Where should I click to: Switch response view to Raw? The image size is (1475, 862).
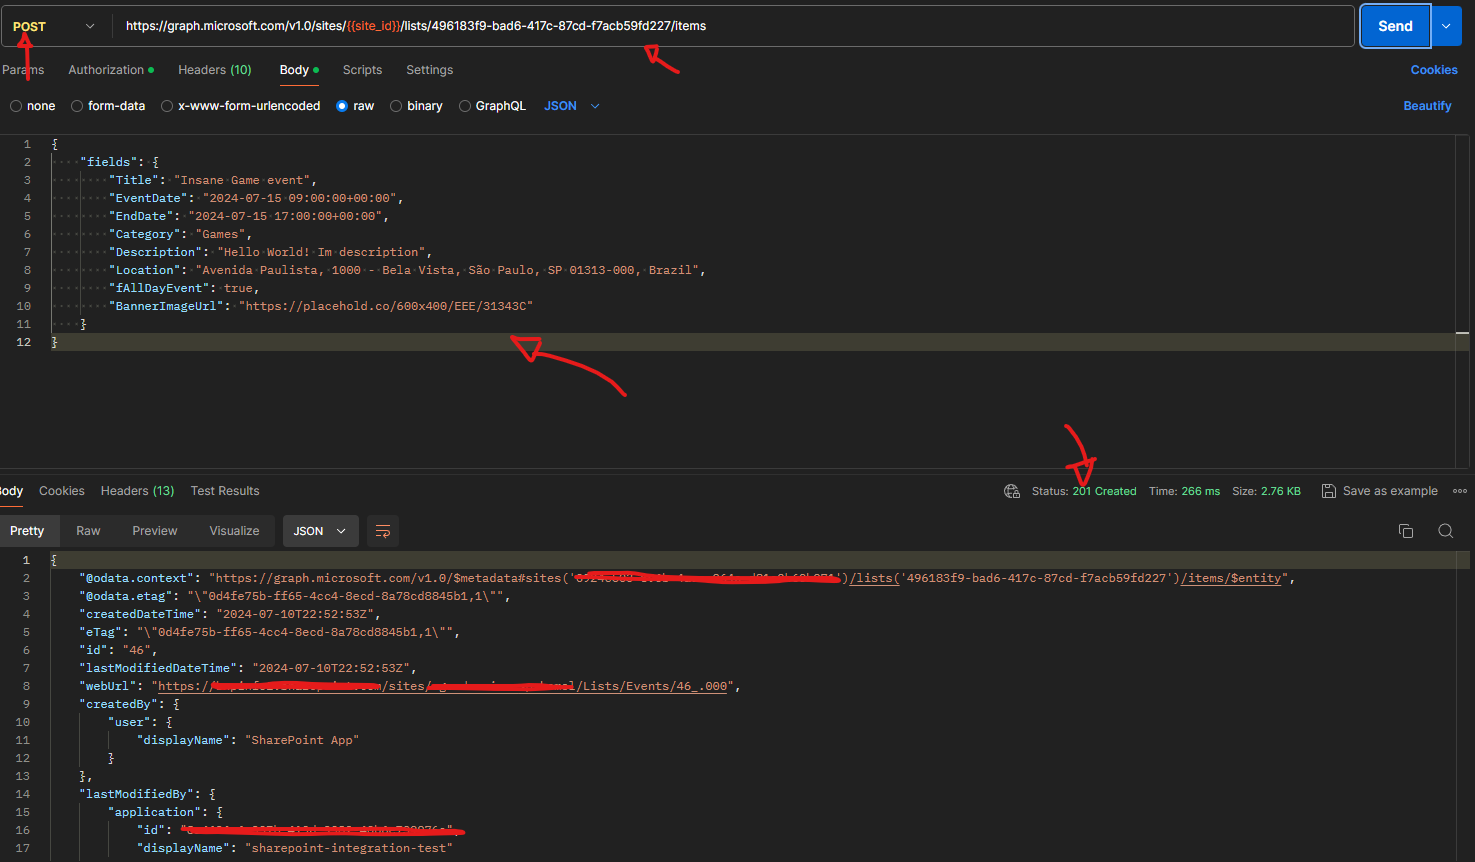[88, 531]
